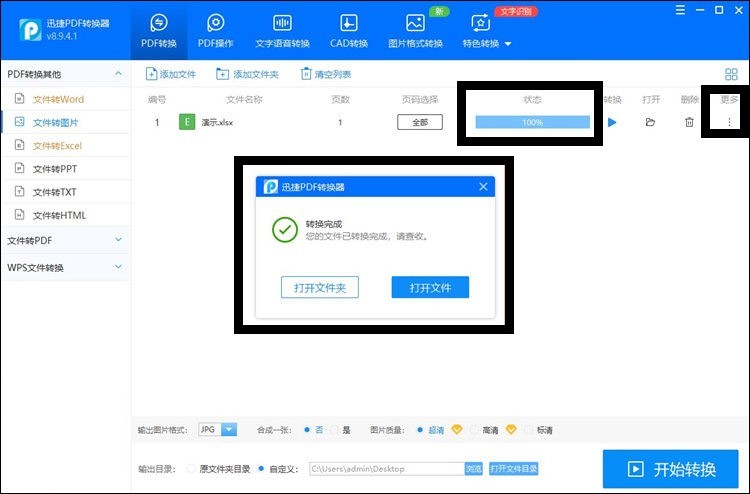This screenshot has width=750, height=494.
Task: Click VIP diamond icon next to 高清
Action: tap(511, 429)
